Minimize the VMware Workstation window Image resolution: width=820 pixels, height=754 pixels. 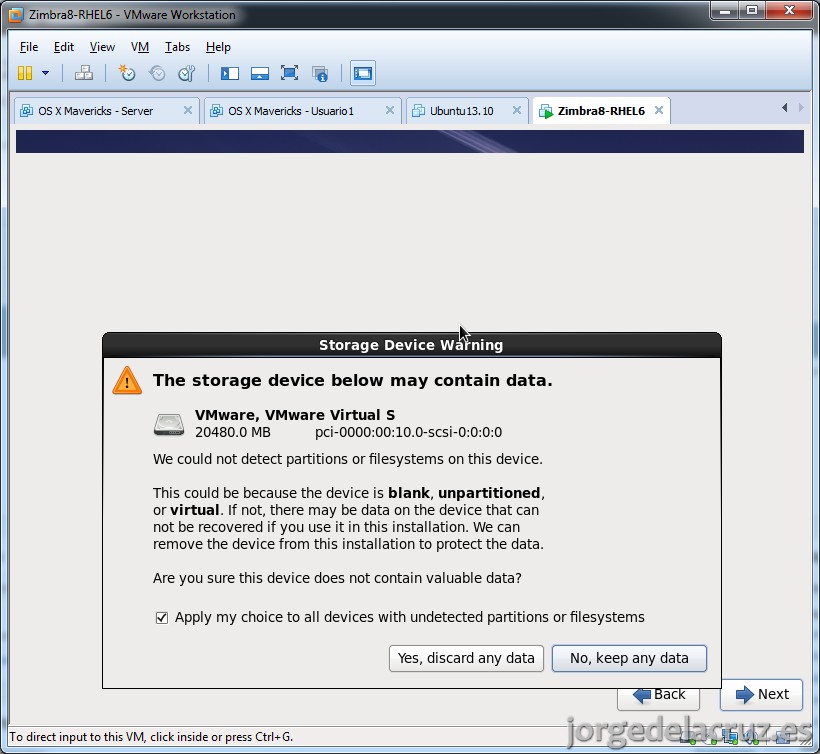click(x=725, y=11)
